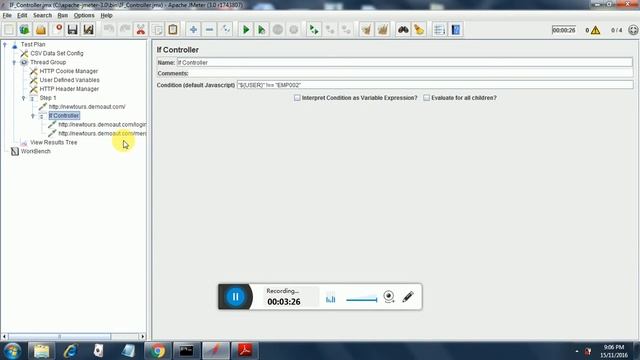The width and height of the screenshot is (640, 360).
Task: Click the Stop test icon
Action: pyautogui.click(x=278, y=29)
